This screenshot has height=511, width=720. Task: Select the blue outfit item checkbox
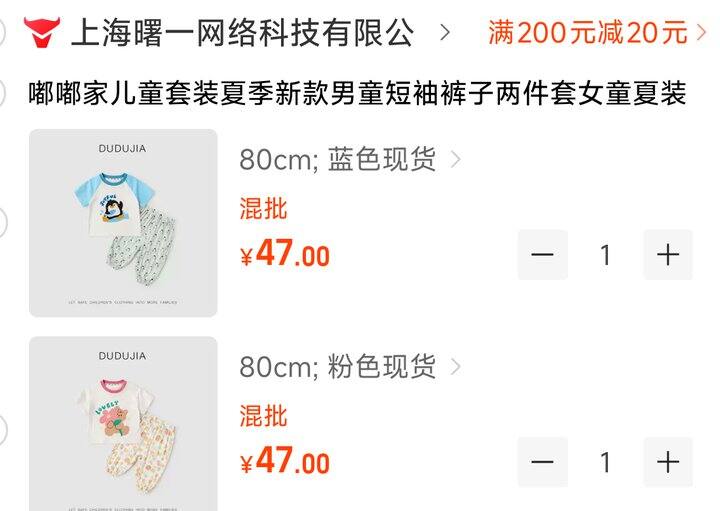(2, 223)
